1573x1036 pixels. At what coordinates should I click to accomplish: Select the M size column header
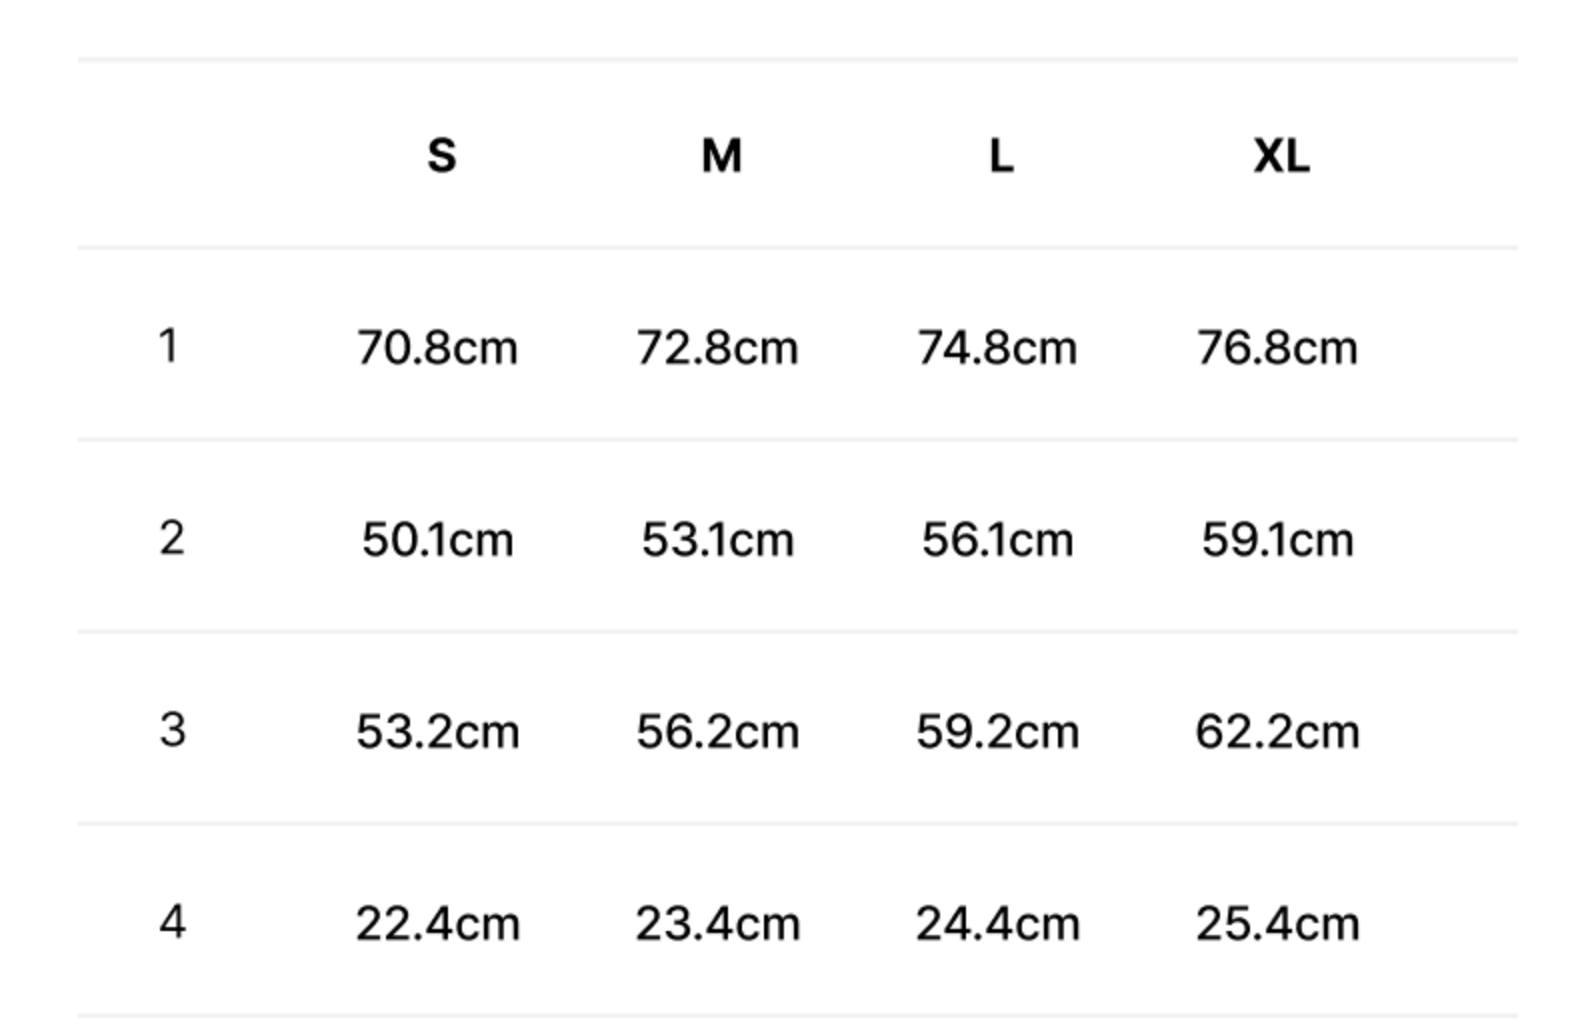pyautogui.click(x=721, y=156)
